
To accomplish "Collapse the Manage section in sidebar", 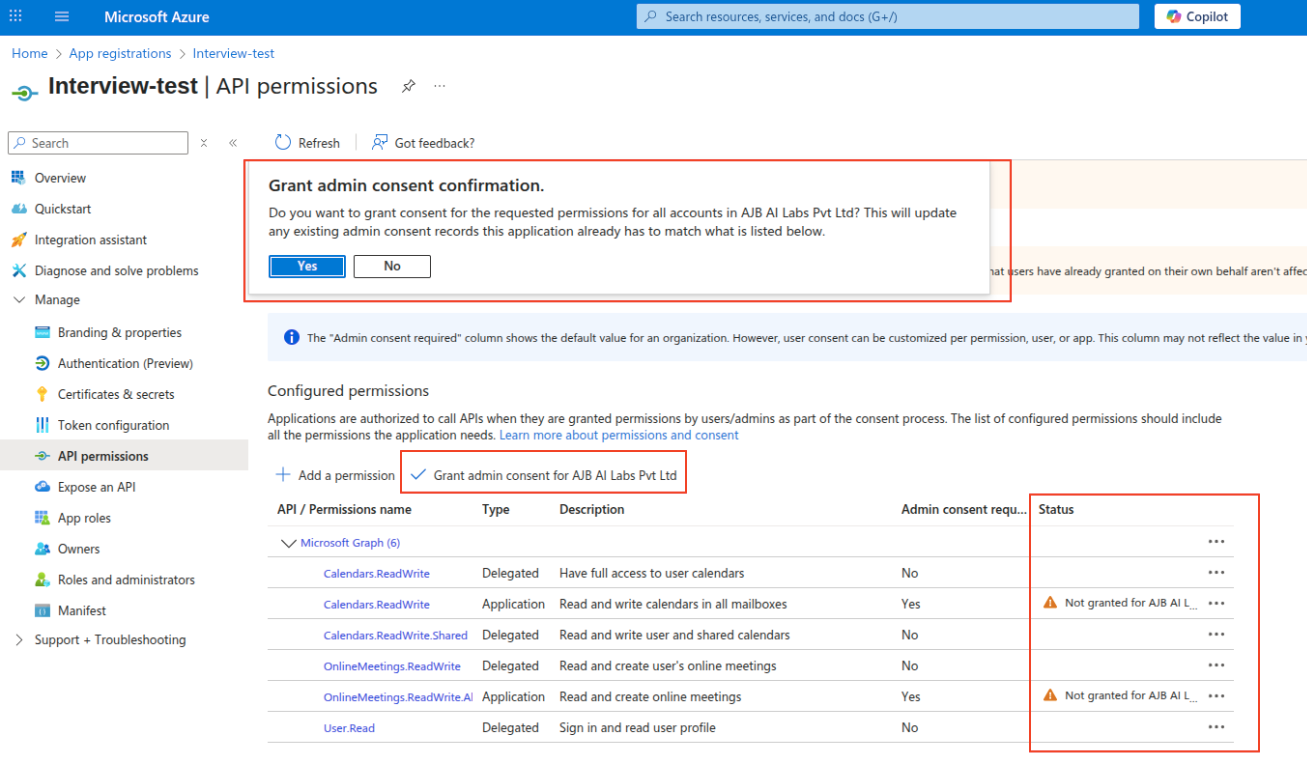I will pyautogui.click(x=19, y=300).
